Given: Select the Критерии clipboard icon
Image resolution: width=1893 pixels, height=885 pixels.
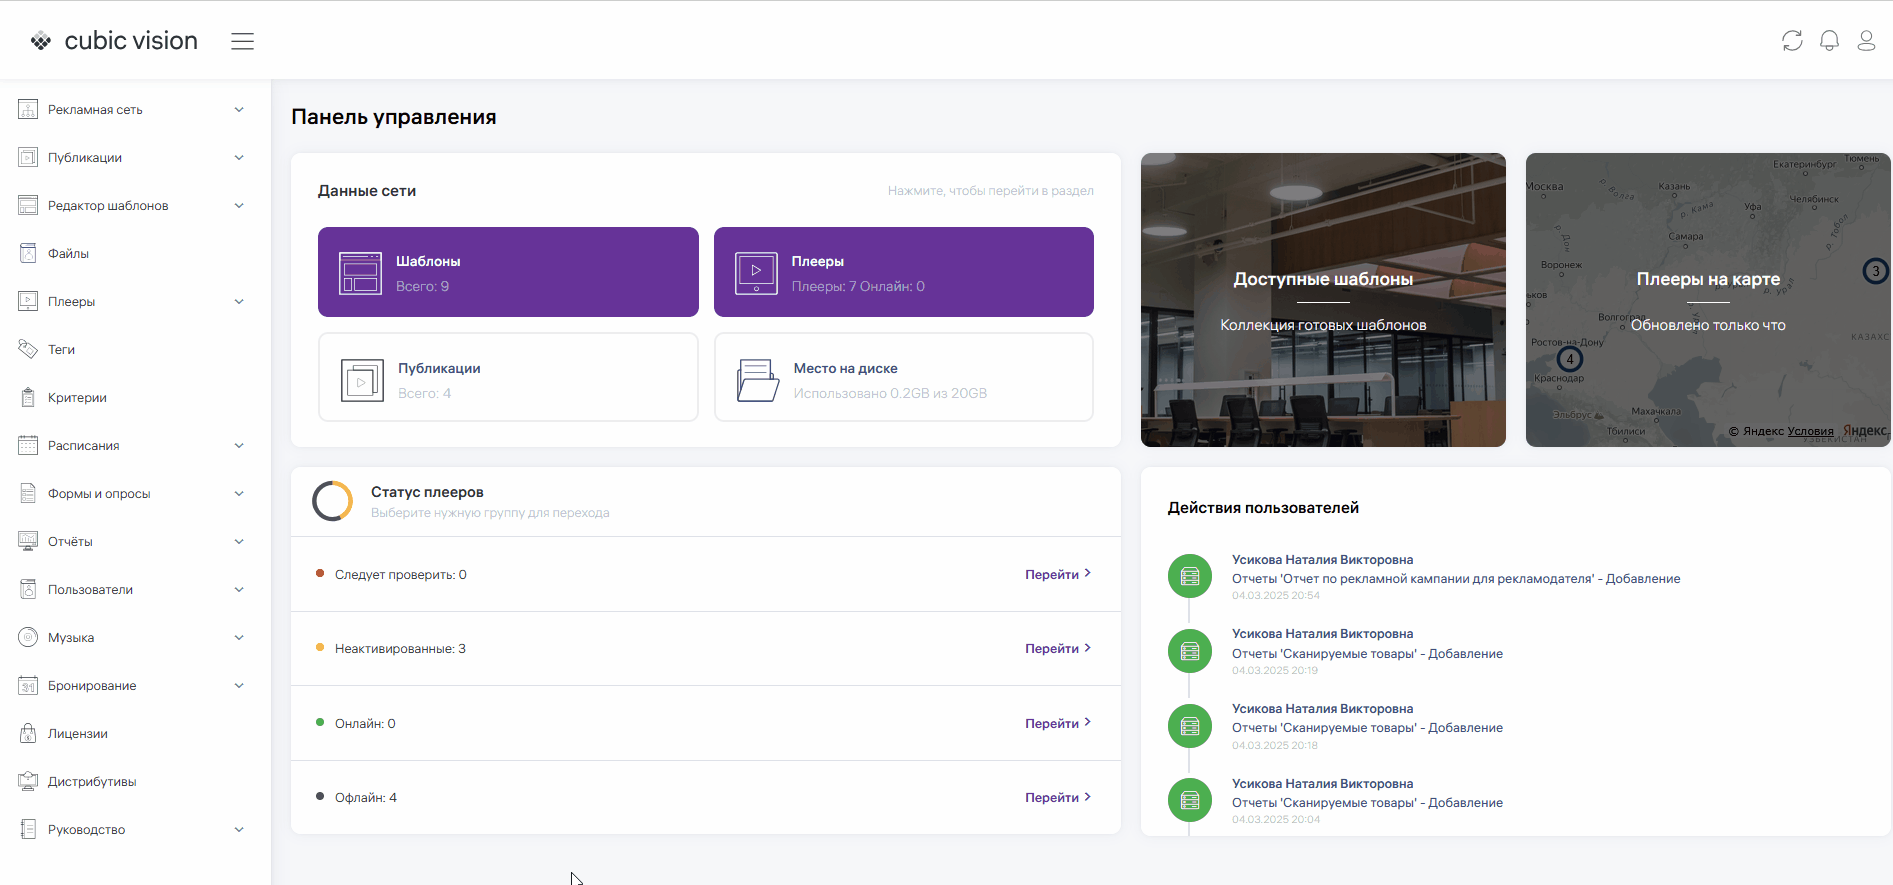Looking at the screenshot, I should (28, 398).
